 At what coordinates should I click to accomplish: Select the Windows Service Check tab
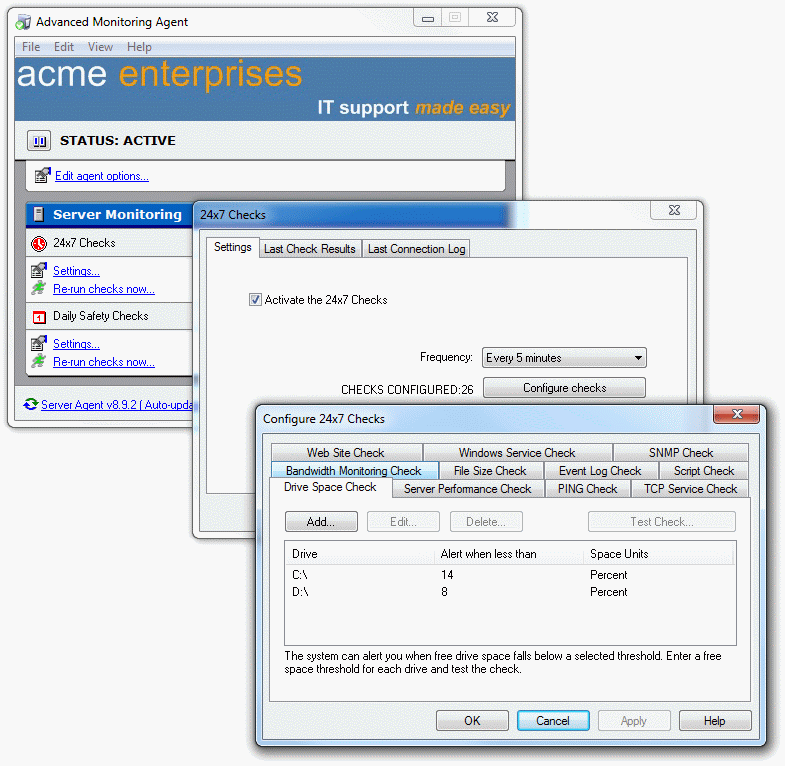click(517, 453)
